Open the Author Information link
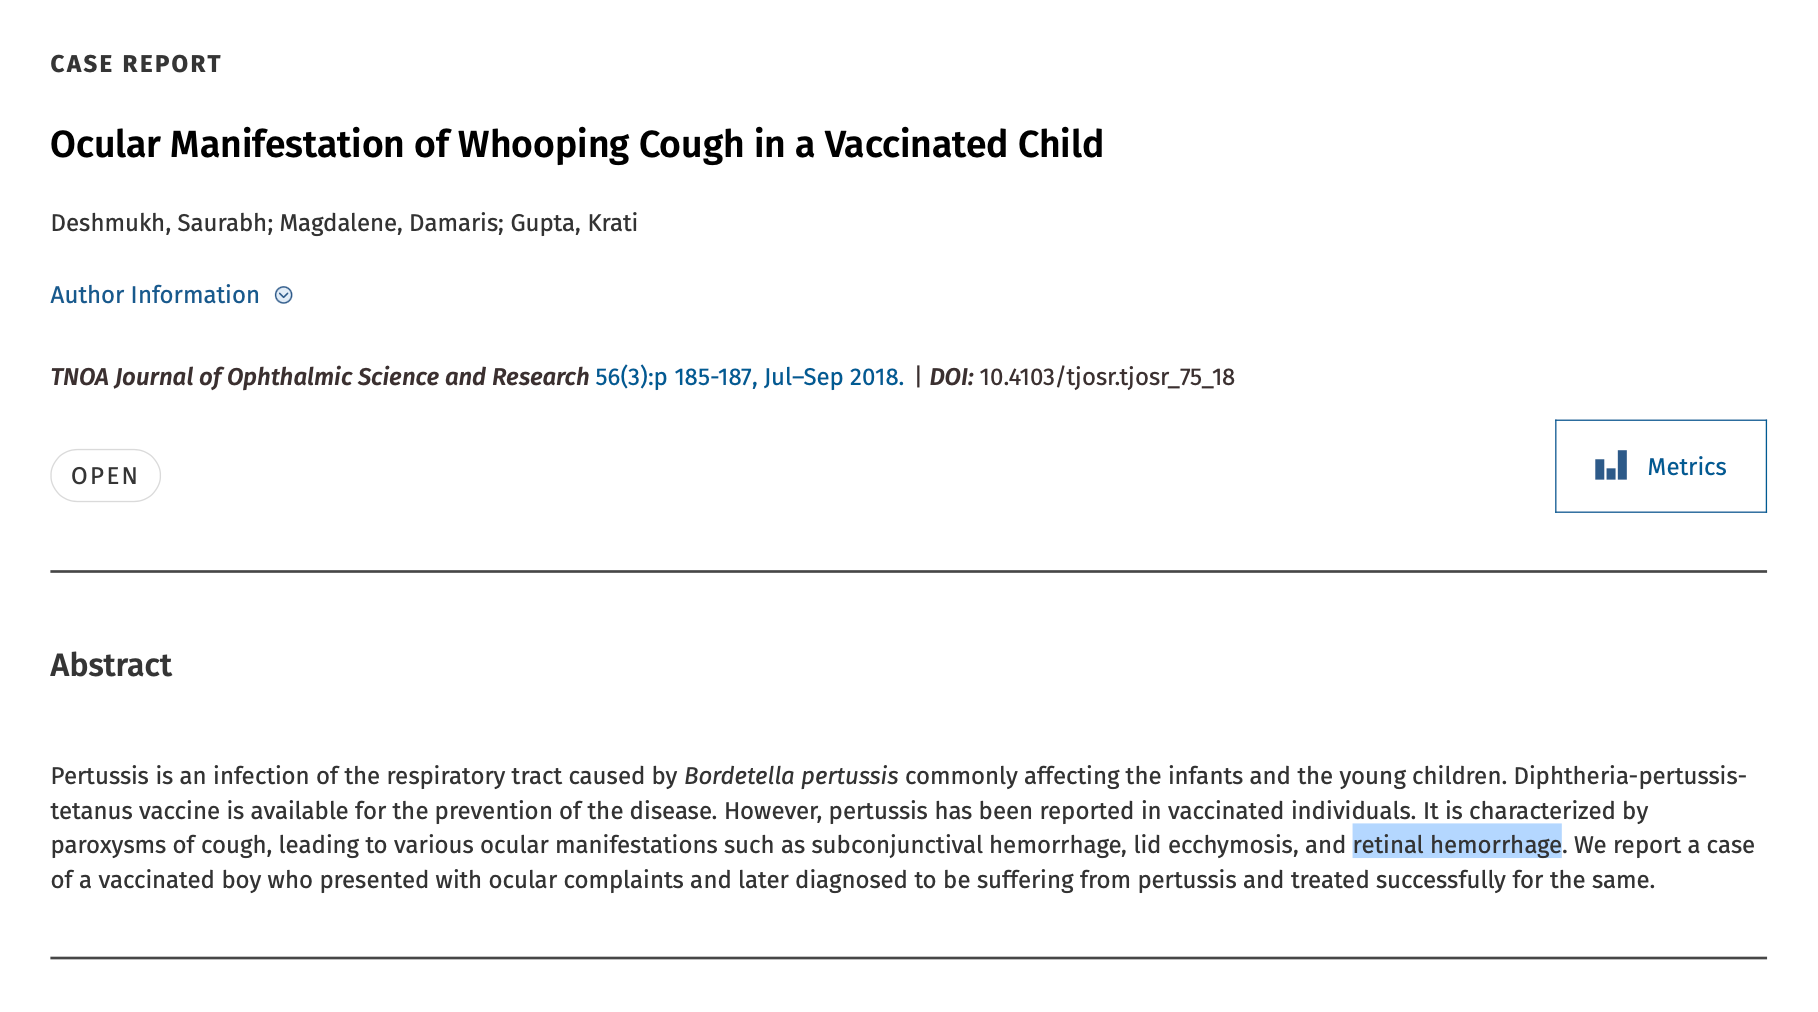The height and width of the screenshot is (1012, 1818). pyautogui.click(x=155, y=295)
